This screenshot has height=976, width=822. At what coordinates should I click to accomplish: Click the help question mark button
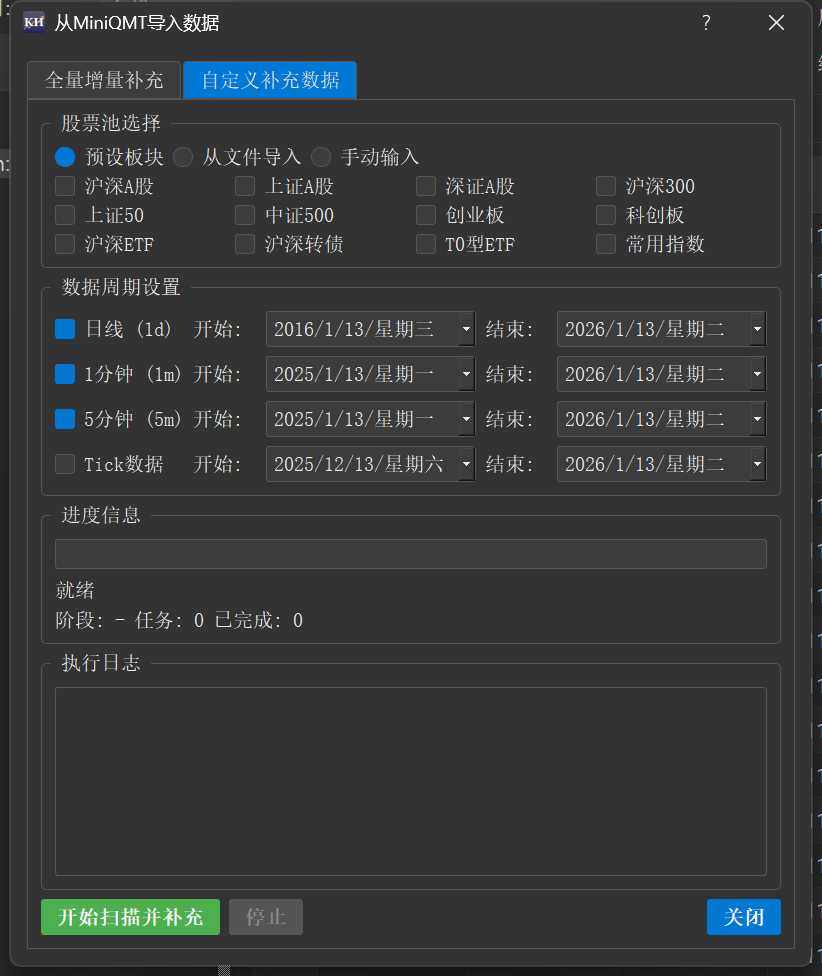706,23
